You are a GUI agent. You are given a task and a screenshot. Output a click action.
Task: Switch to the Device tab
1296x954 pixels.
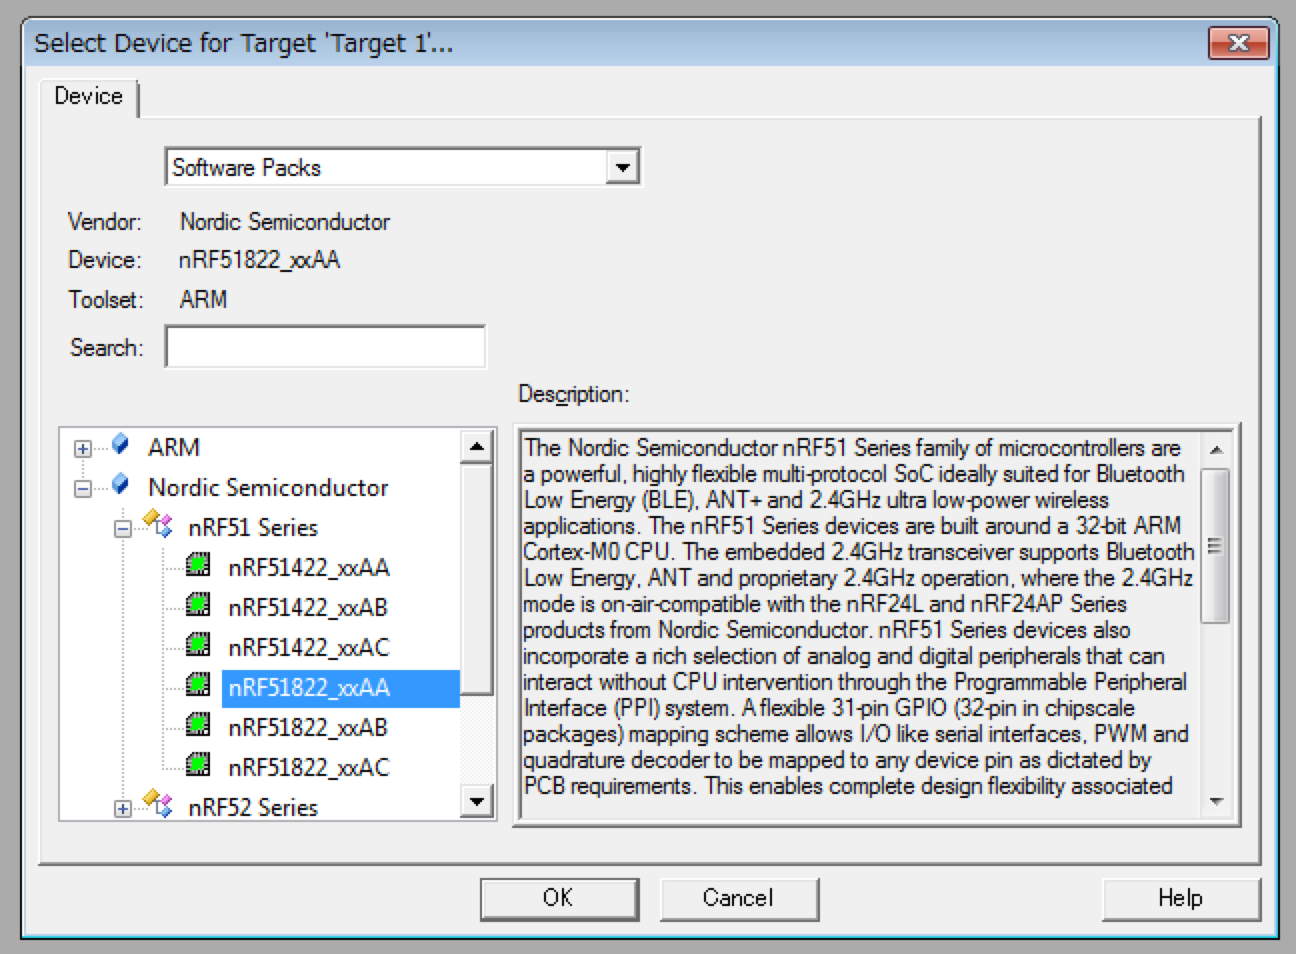pos(89,96)
